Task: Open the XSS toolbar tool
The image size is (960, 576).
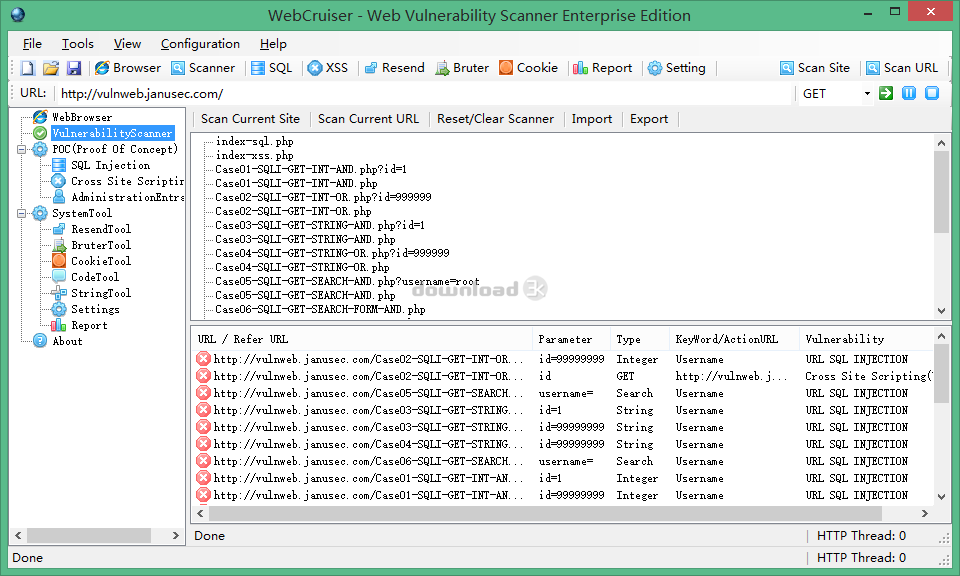Action: 328,68
